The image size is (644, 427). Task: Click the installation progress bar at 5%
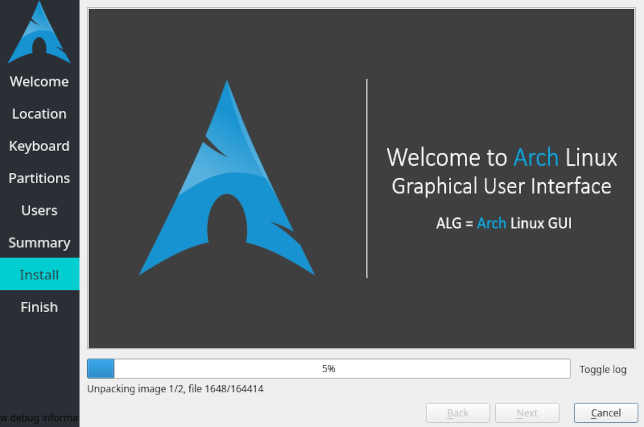(x=329, y=369)
